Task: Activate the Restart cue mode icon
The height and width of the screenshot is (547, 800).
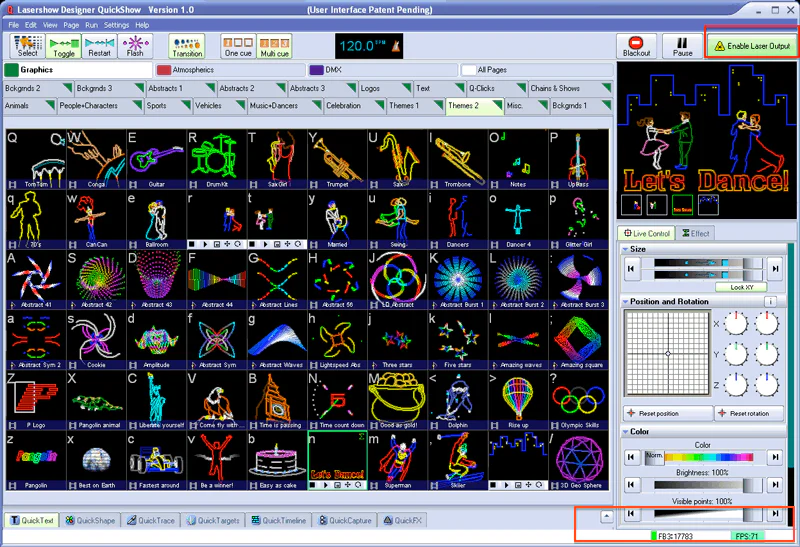Action: pos(99,46)
